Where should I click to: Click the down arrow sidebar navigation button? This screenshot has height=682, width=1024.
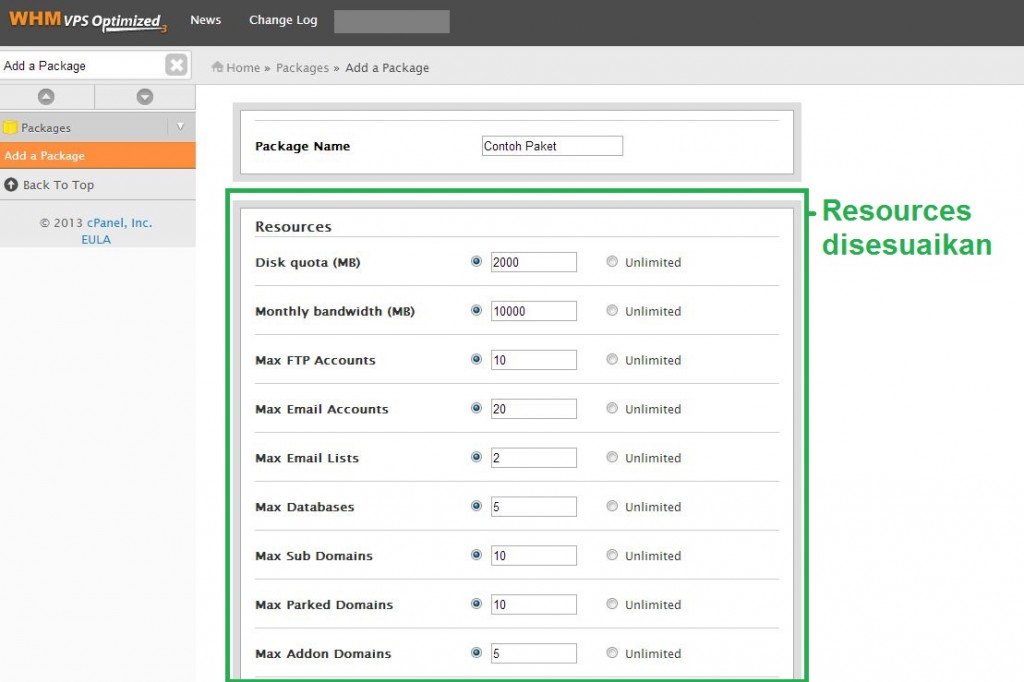pyautogui.click(x=146, y=96)
